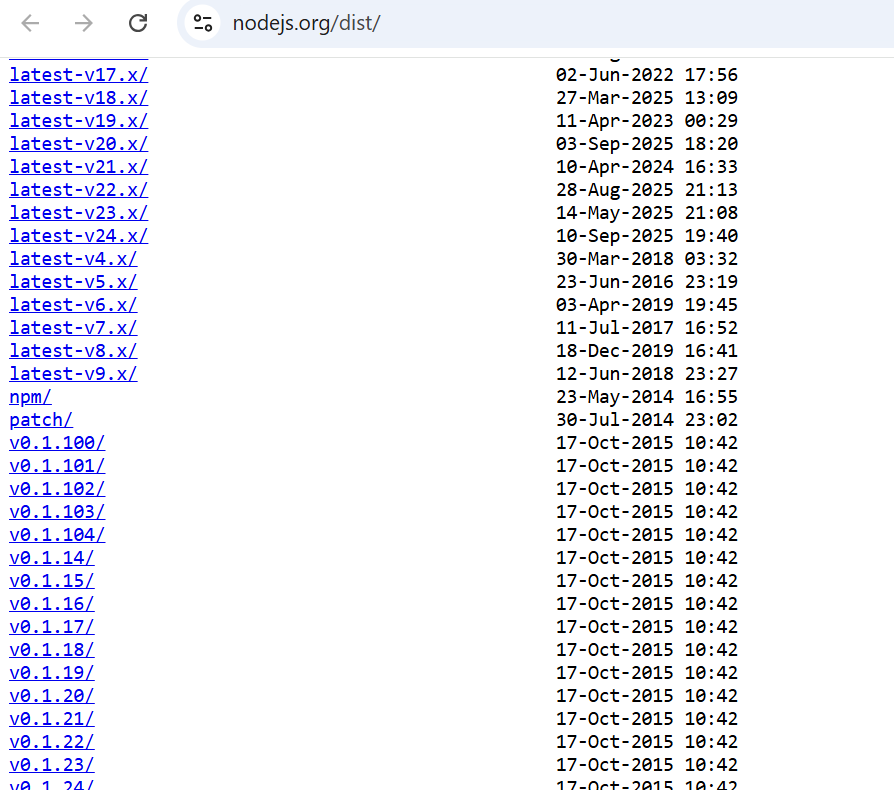The width and height of the screenshot is (894, 790).
Task: Open the latest-v20.x/ directory
Action: [x=79, y=144]
